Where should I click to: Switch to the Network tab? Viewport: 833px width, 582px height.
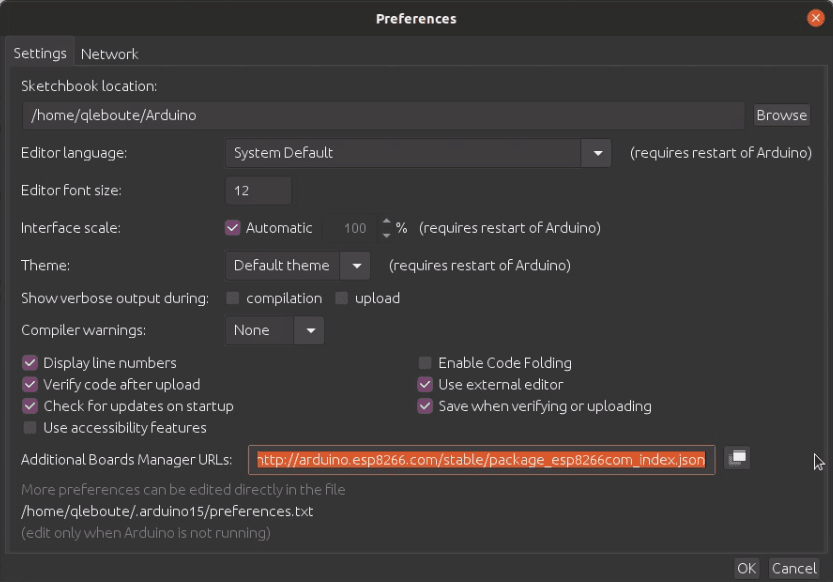(109, 54)
